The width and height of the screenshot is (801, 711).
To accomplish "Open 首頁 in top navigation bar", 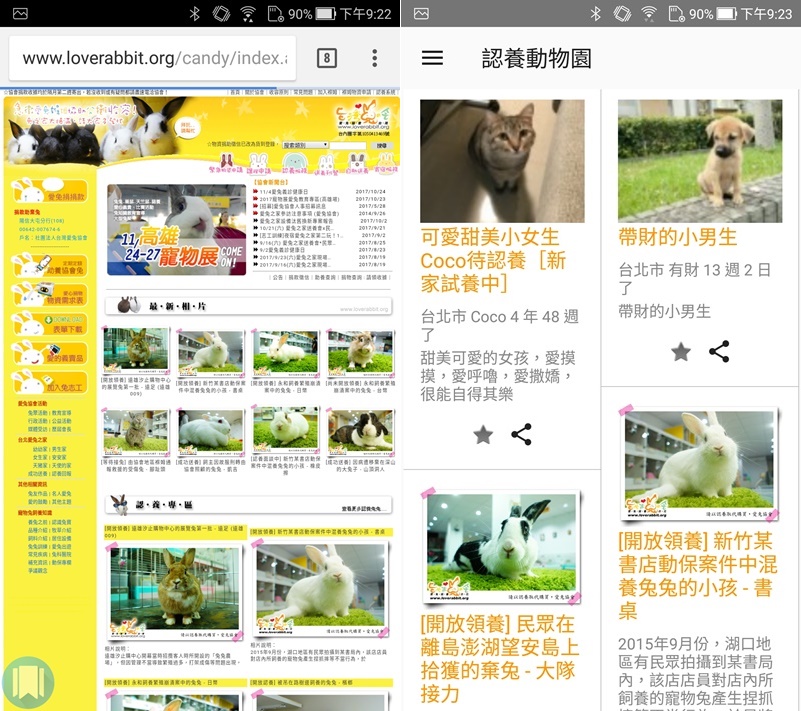I will coord(235,92).
